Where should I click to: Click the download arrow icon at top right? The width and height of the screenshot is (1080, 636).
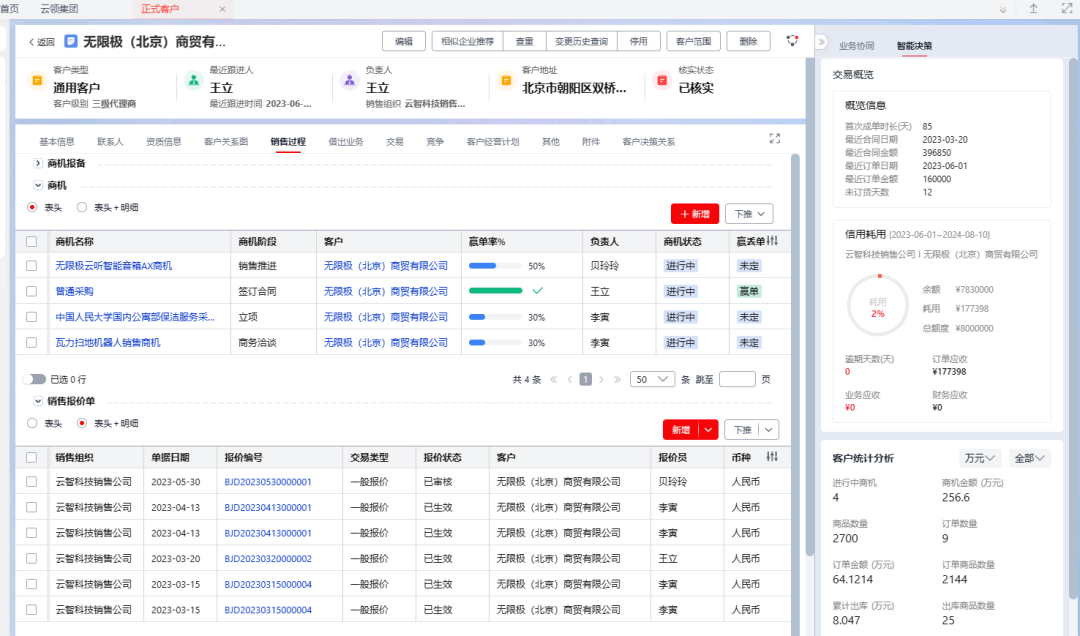(1005, 8)
